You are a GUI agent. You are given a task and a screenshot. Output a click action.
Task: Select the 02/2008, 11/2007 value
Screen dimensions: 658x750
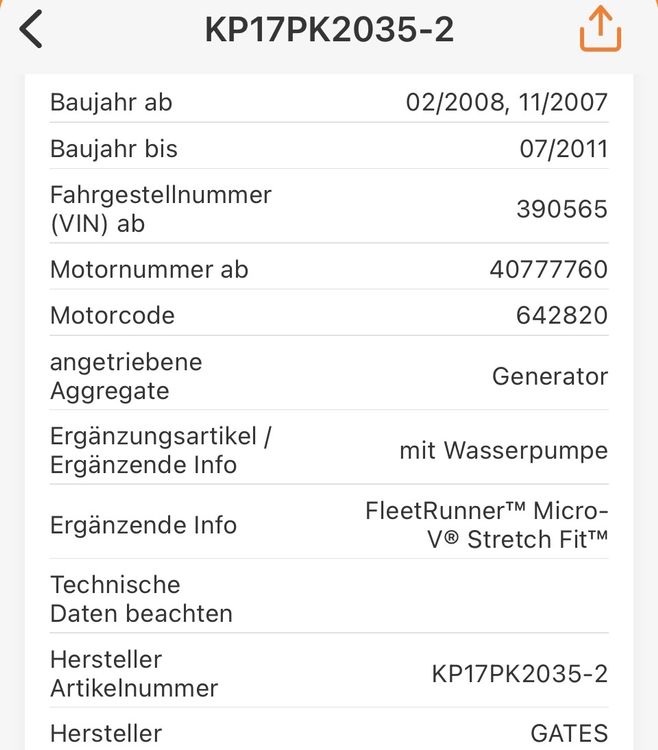[x=507, y=102]
